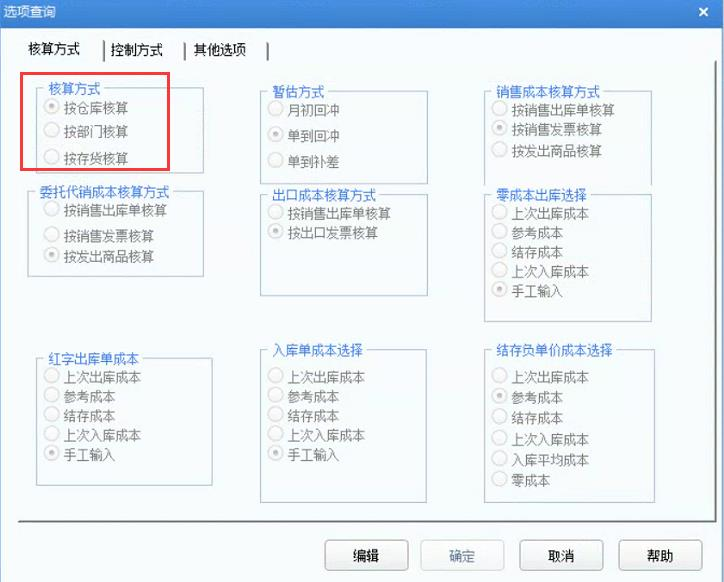
Task: Select the 按存货核算 radio option
Action: pos(52,157)
